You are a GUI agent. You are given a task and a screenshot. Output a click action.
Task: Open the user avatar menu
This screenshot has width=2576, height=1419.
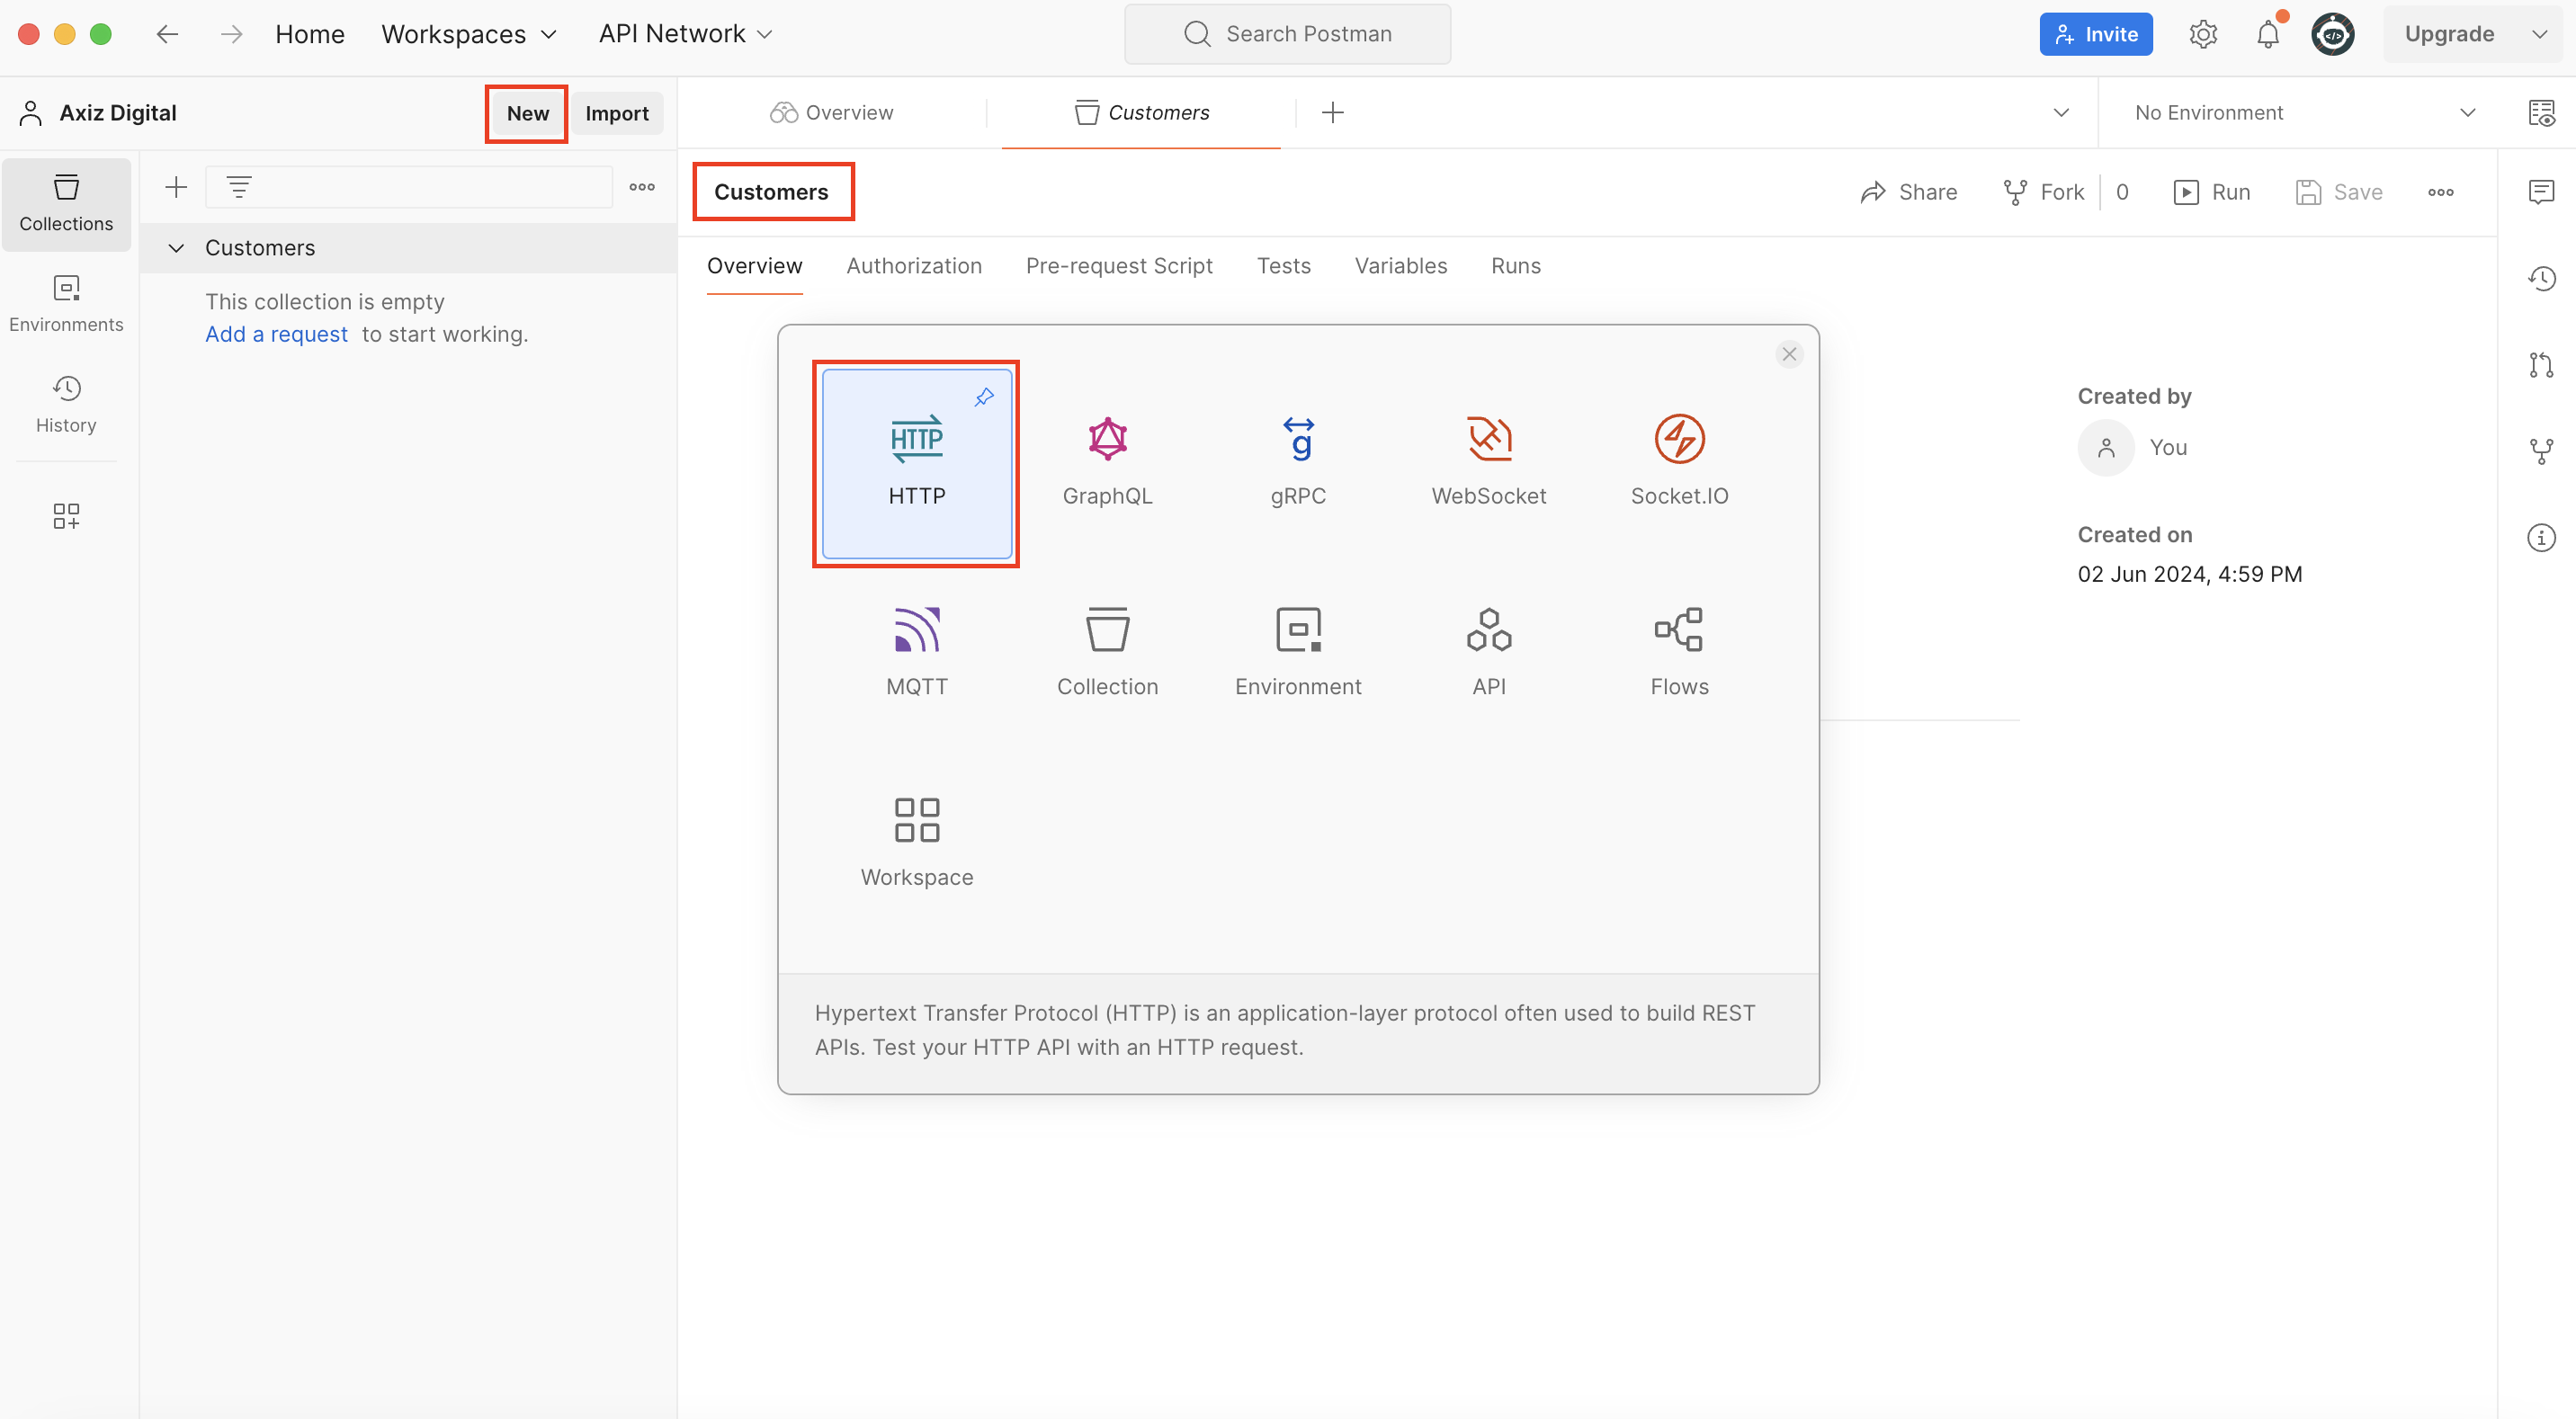coord(2333,34)
